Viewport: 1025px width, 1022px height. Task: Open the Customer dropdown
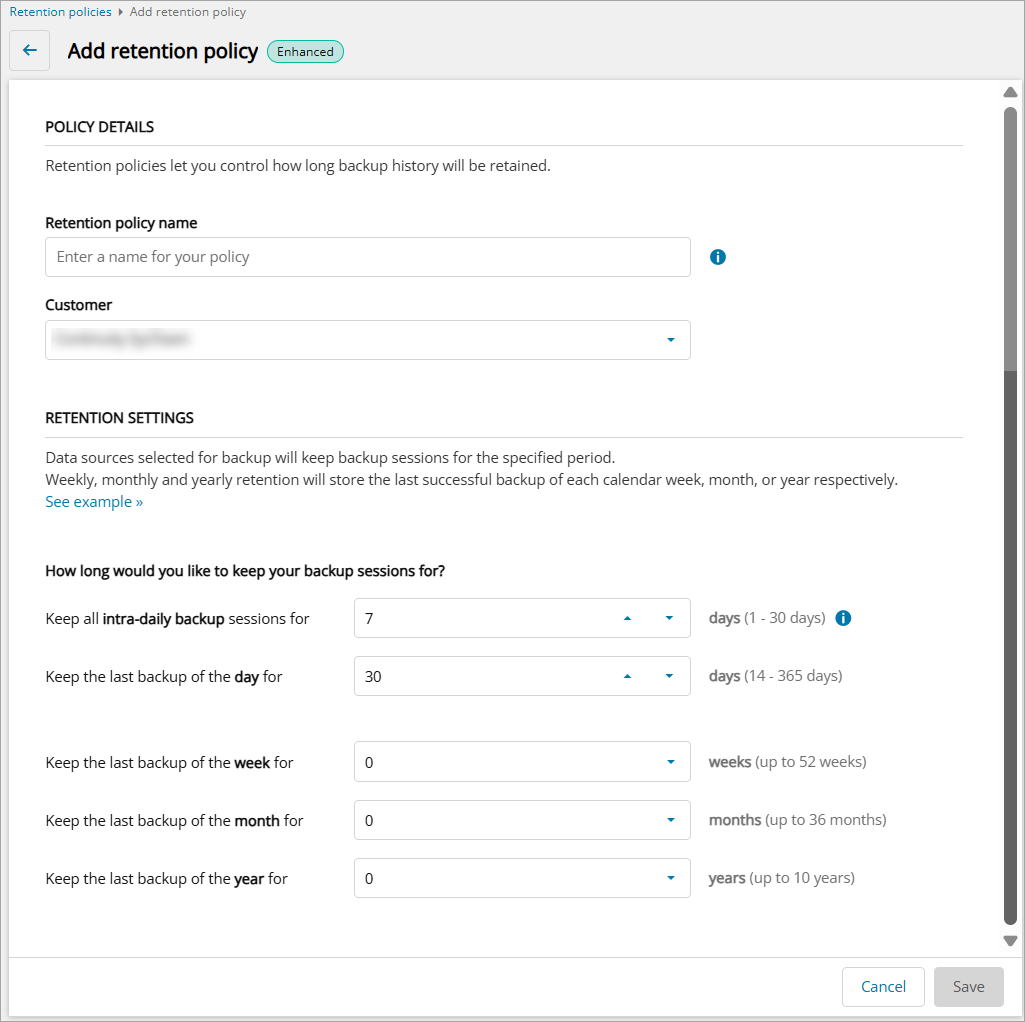click(670, 340)
